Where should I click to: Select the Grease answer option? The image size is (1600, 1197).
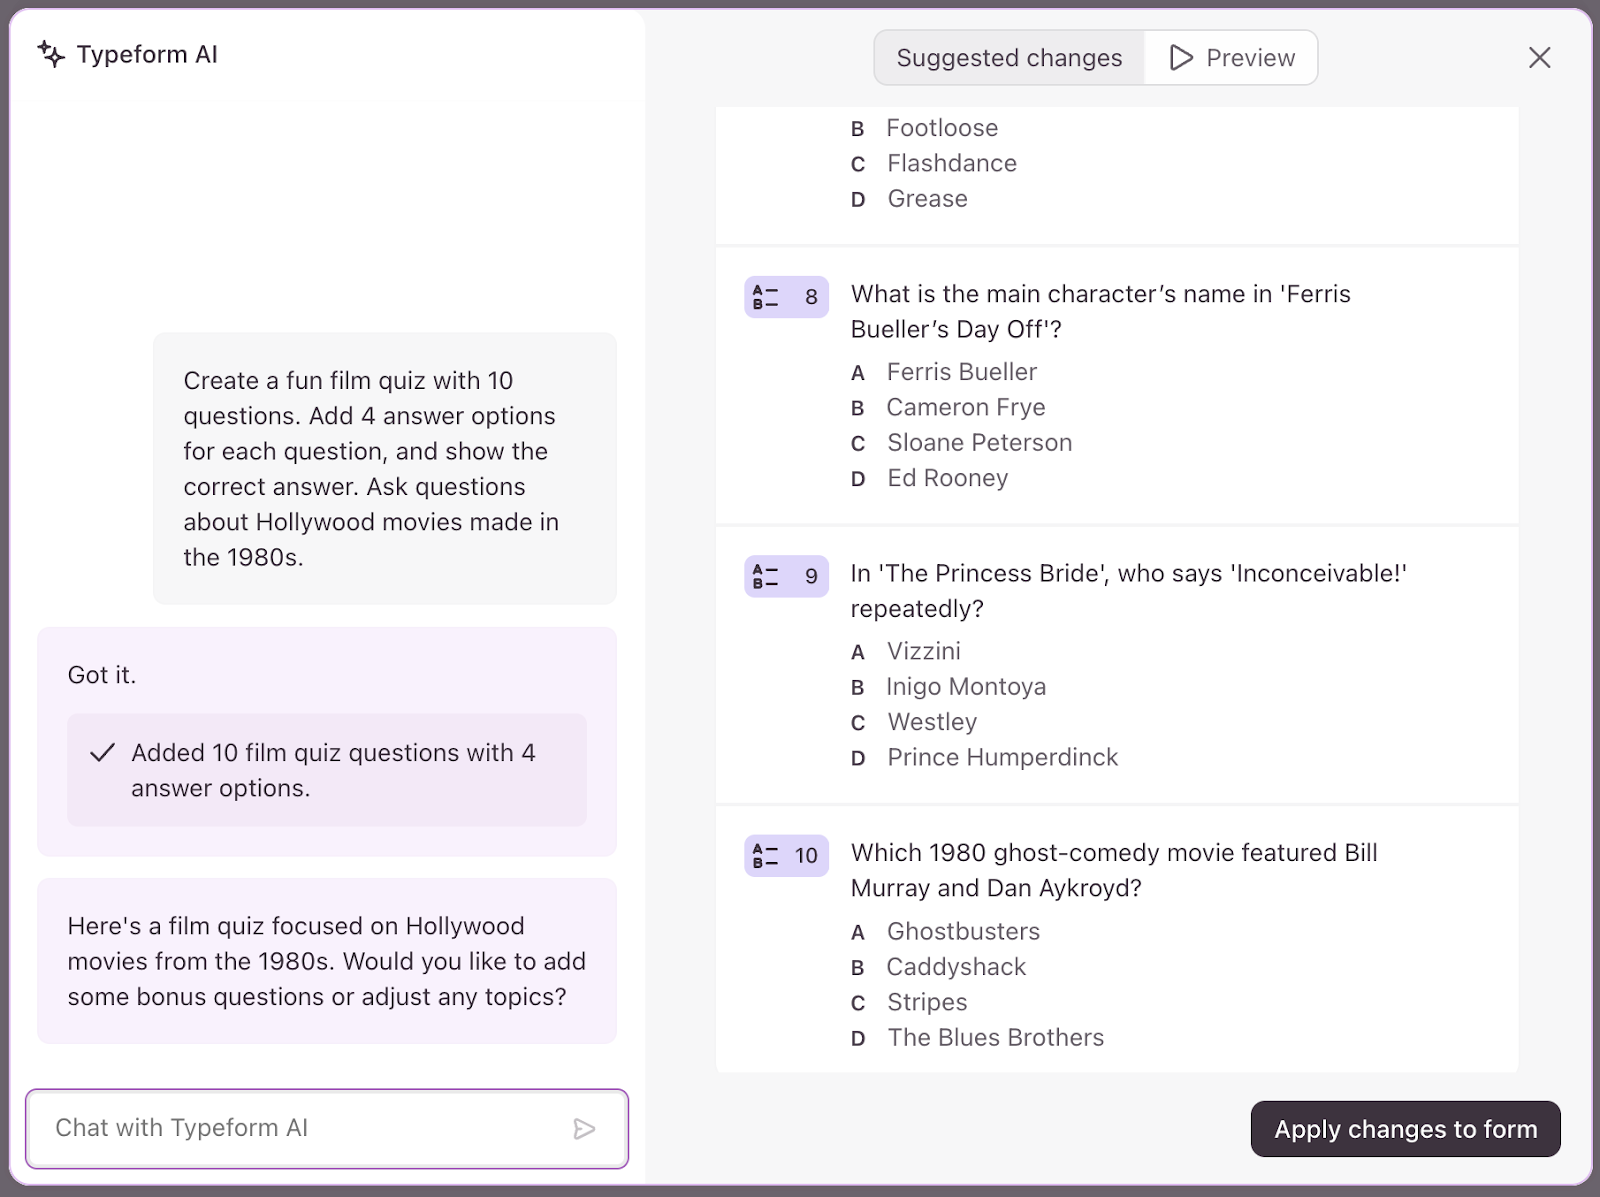[927, 199]
